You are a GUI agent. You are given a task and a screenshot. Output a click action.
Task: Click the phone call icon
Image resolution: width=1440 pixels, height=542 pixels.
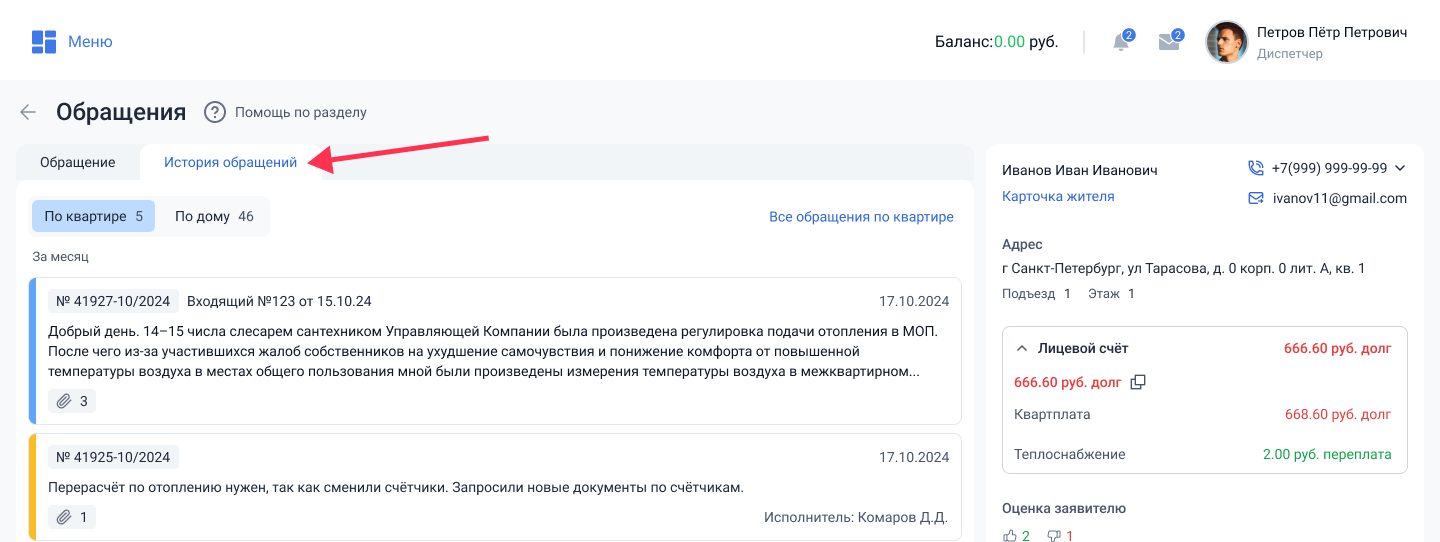click(1256, 168)
